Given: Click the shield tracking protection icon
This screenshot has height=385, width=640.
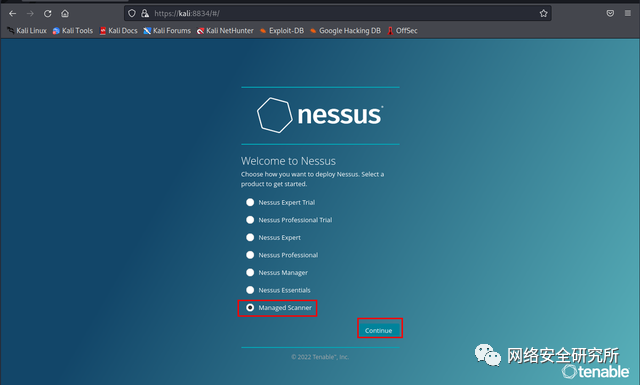Looking at the screenshot, I should [132, 13].
